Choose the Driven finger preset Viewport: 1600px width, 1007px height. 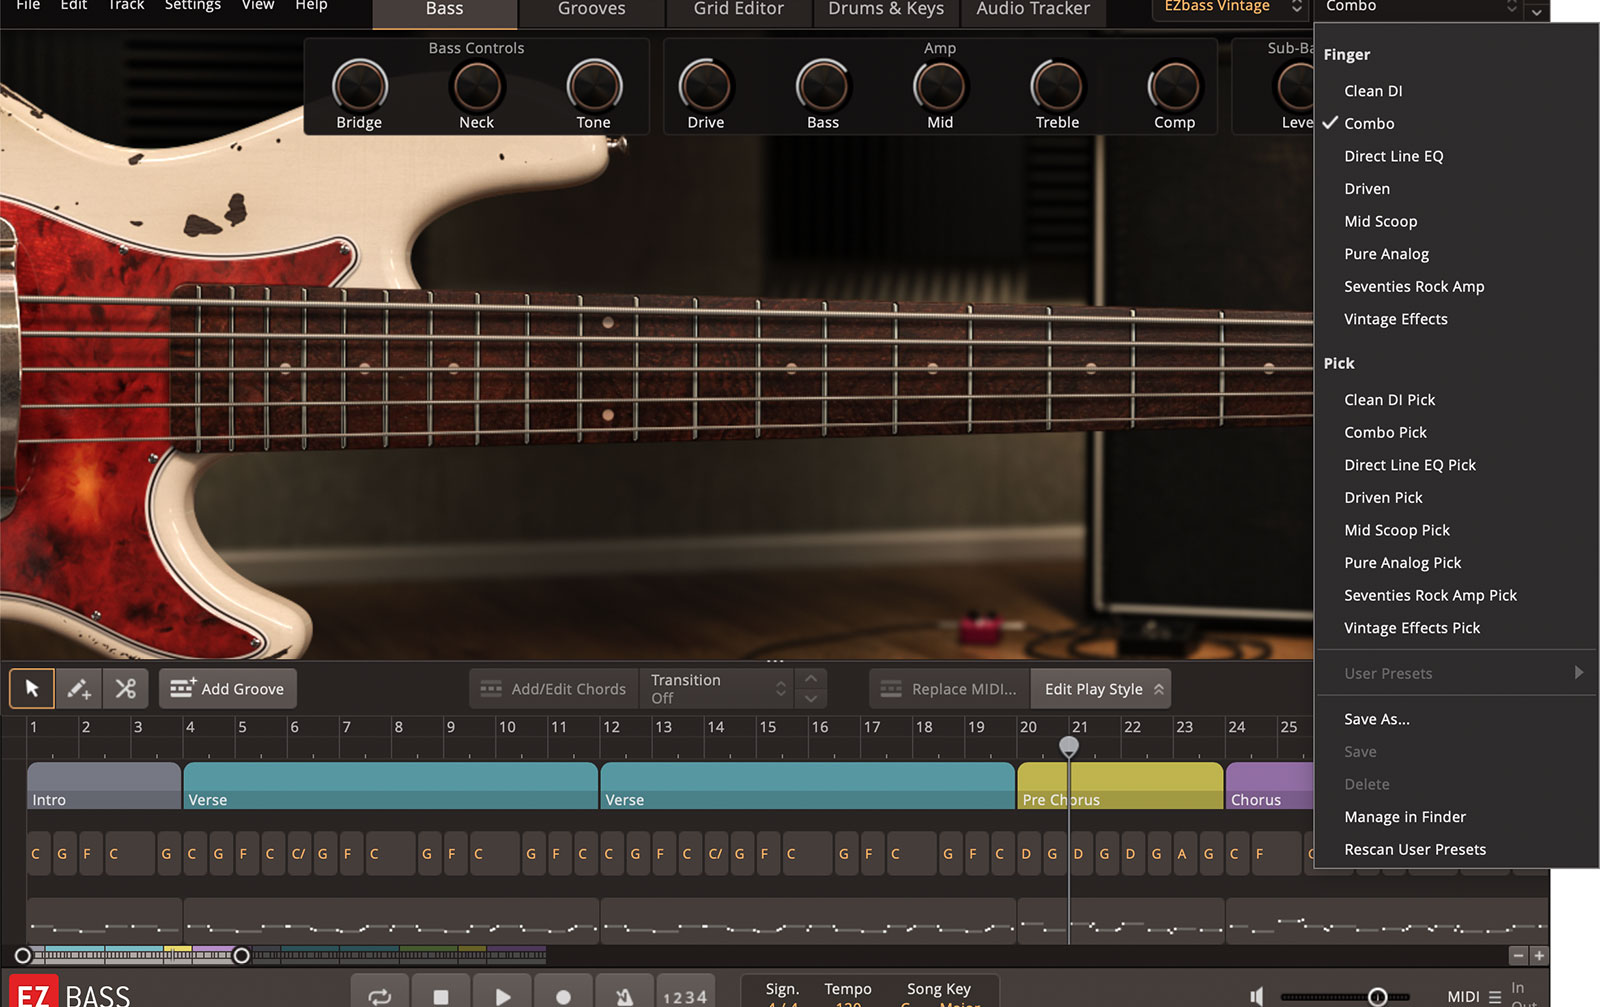pos(1455,189)
